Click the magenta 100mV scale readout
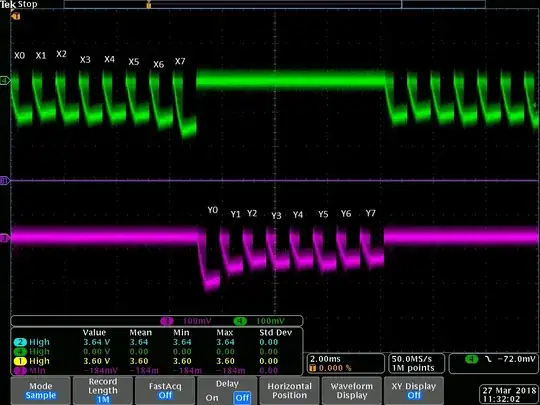The height and width of the screenshot is (405, 540). [197, 321]
